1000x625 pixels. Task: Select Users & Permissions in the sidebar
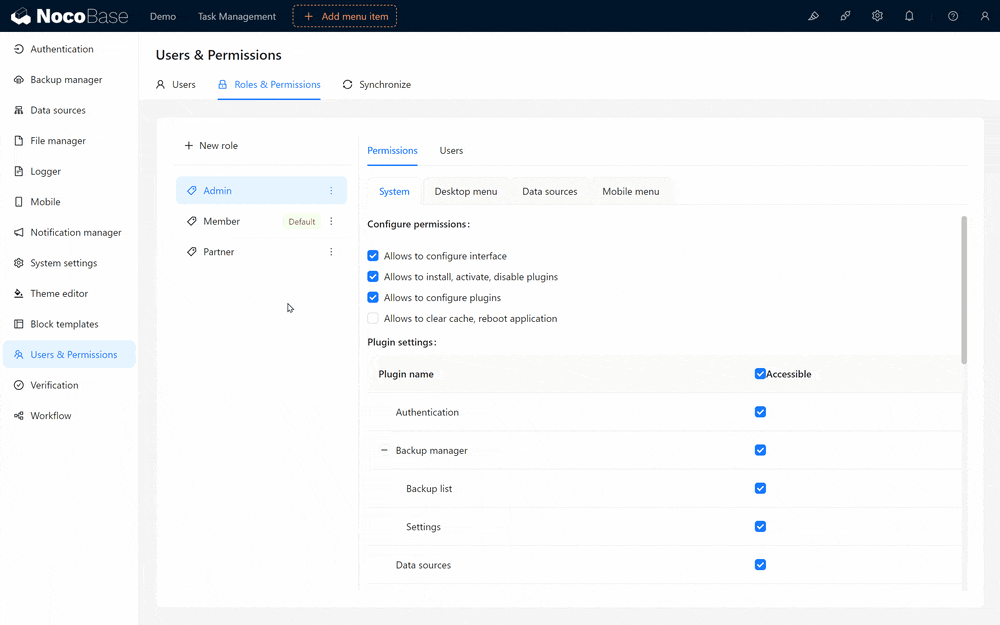pyautogui.click(x=70, y=355)
